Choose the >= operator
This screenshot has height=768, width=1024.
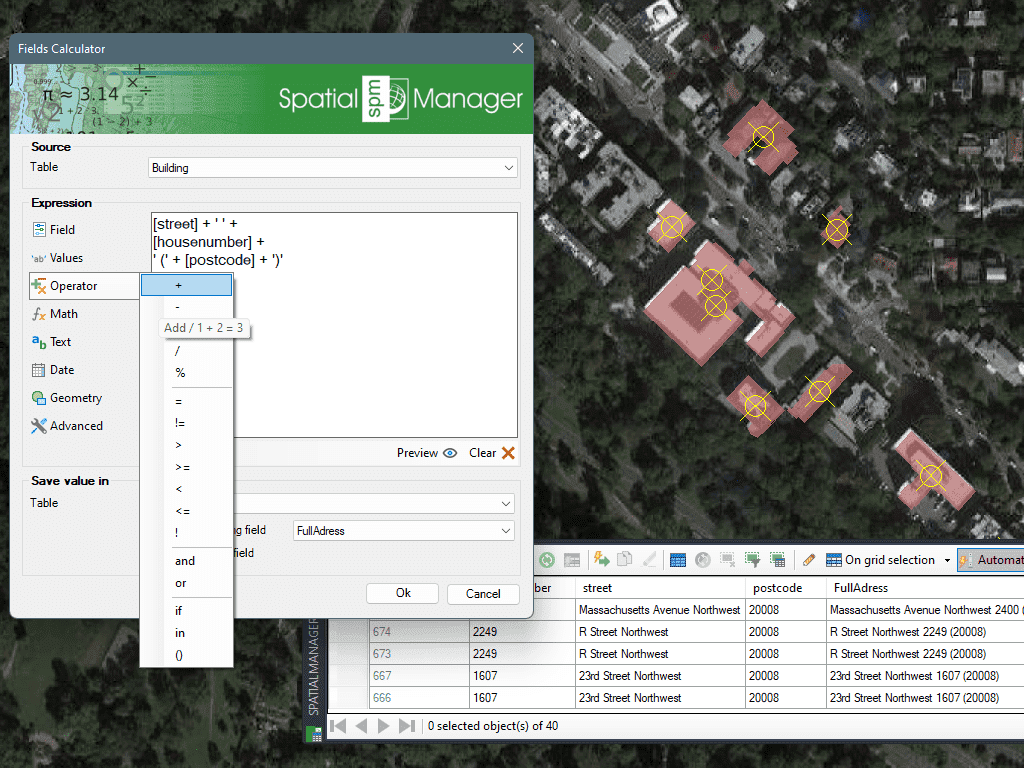(187, 468)
